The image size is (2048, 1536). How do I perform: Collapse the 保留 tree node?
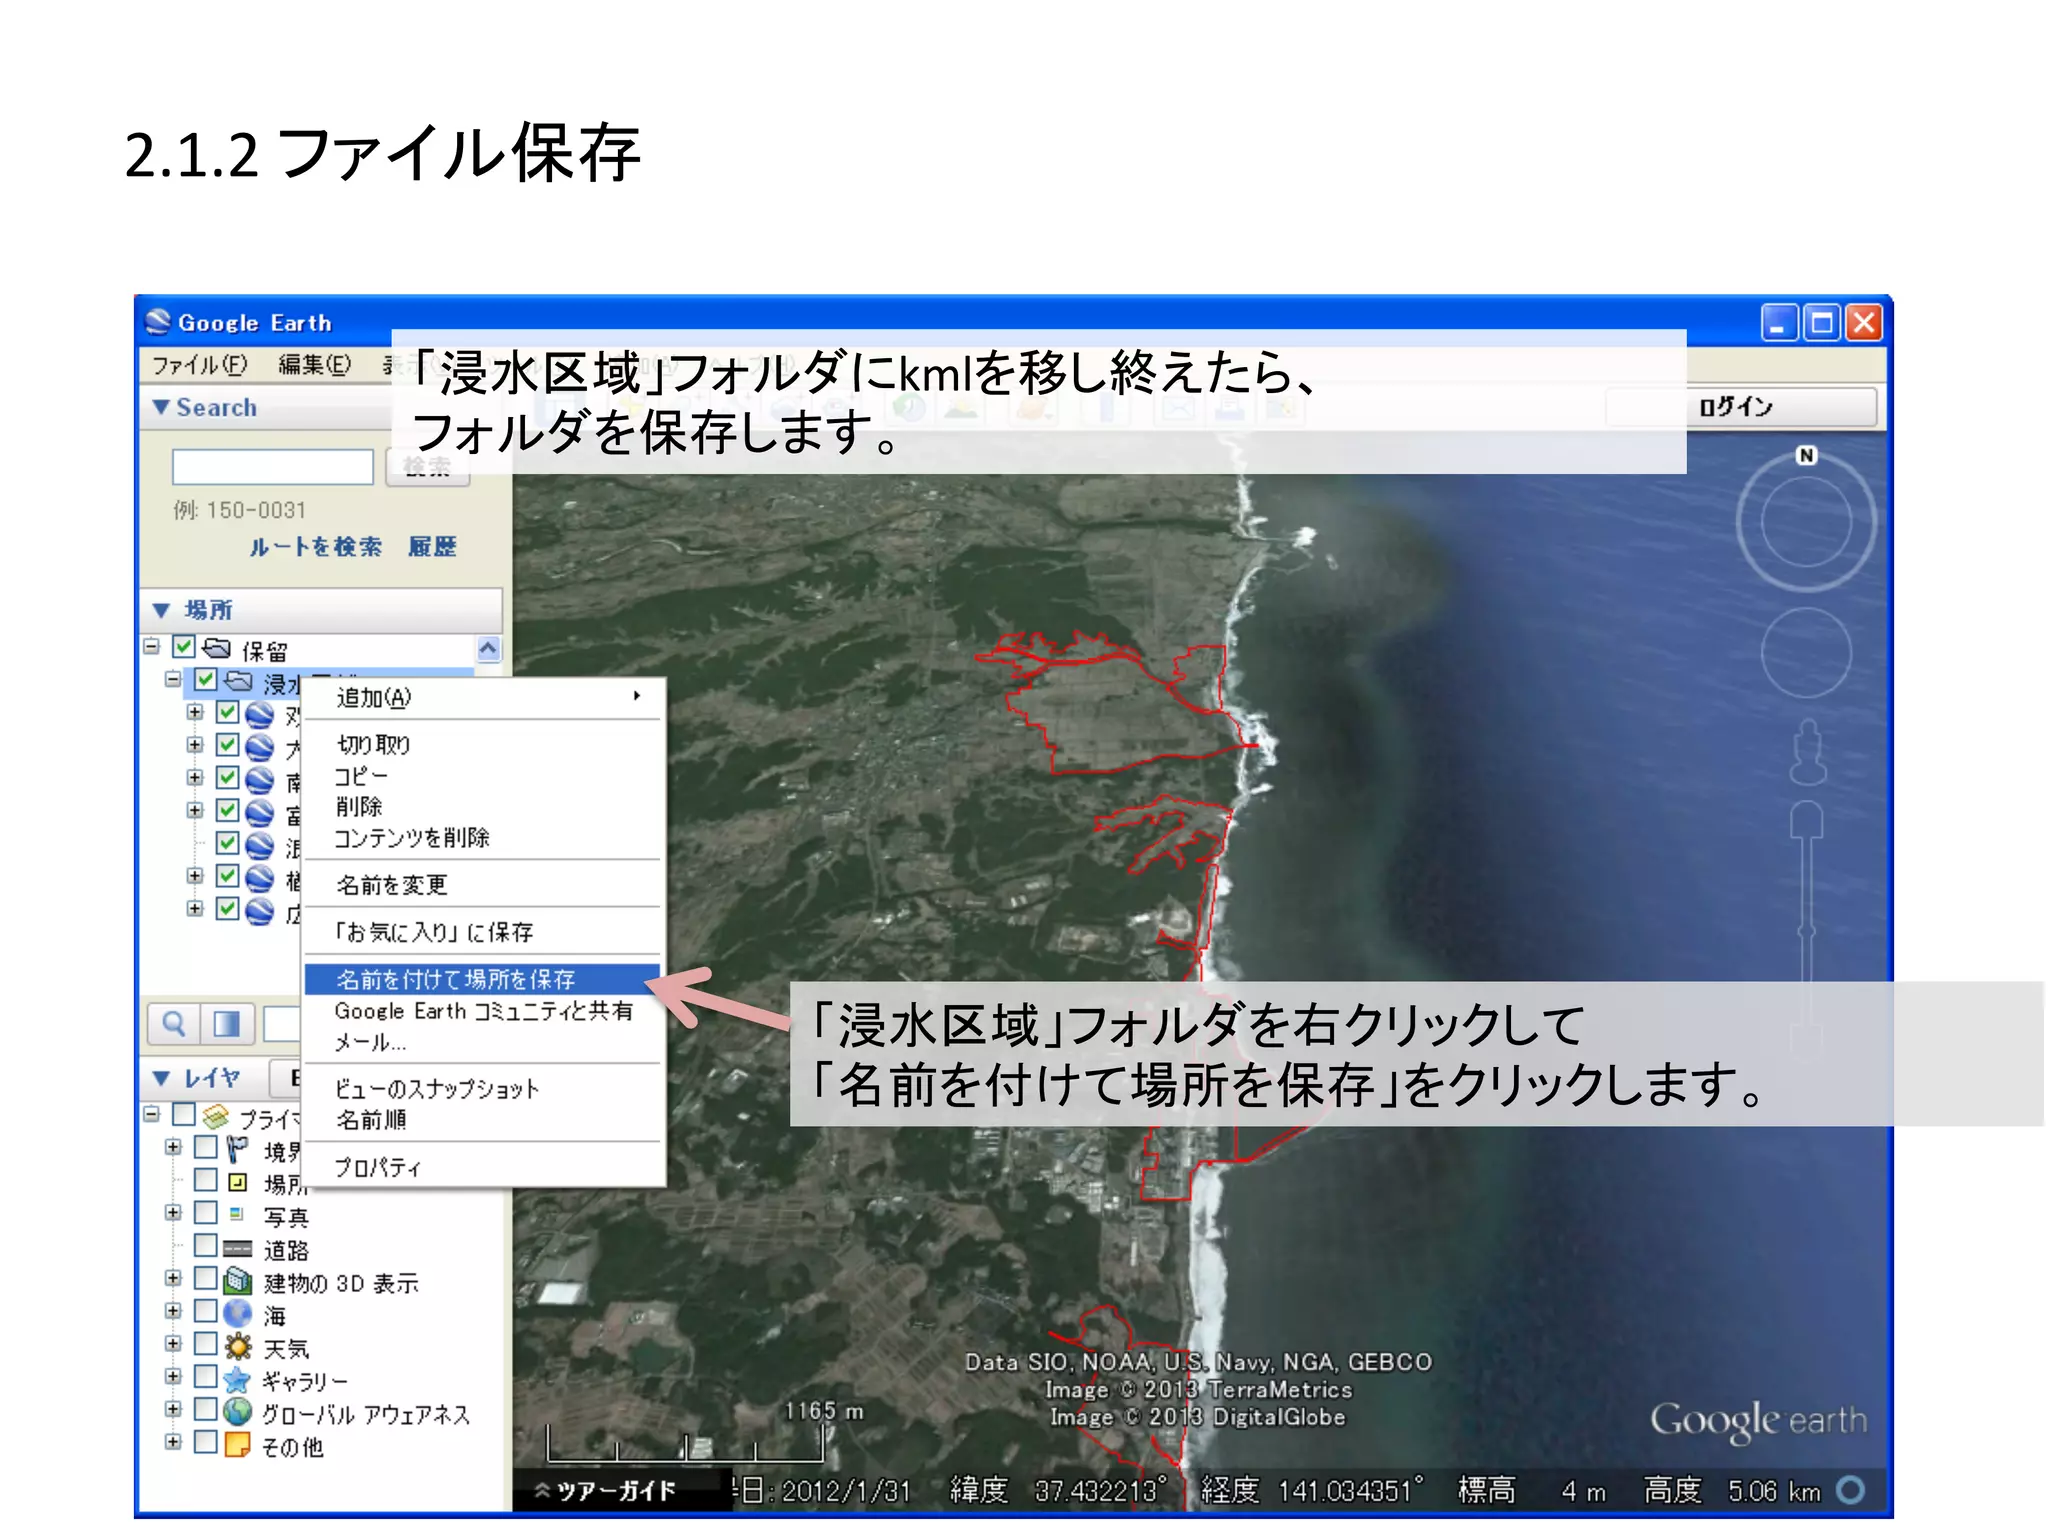151,646
